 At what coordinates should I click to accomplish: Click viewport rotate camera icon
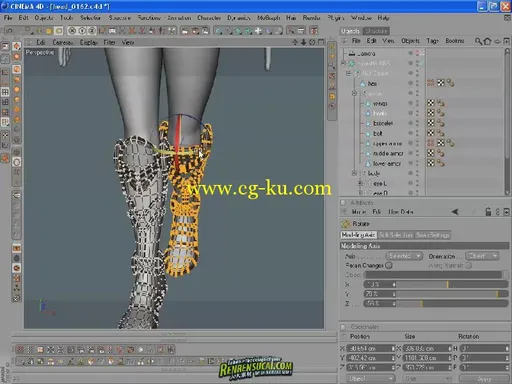click(312, 42)
